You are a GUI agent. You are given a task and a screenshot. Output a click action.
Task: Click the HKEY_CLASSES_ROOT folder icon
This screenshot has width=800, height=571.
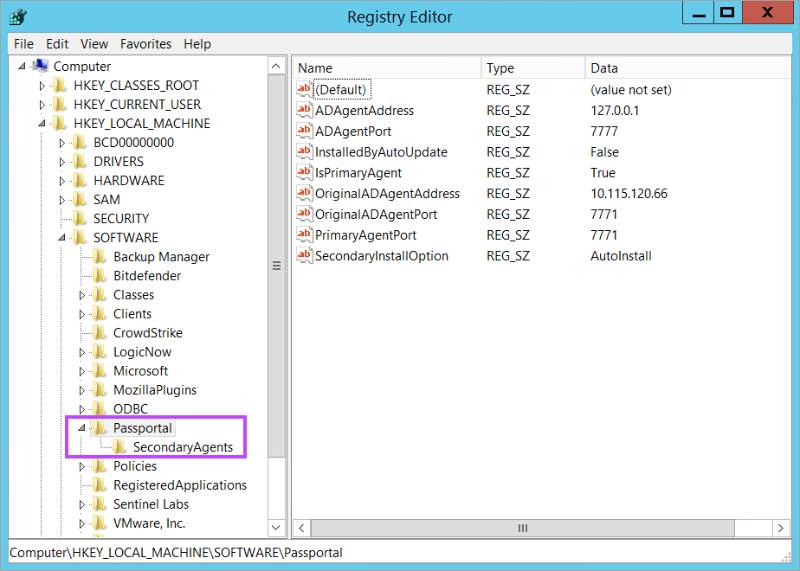pos(60,85)
